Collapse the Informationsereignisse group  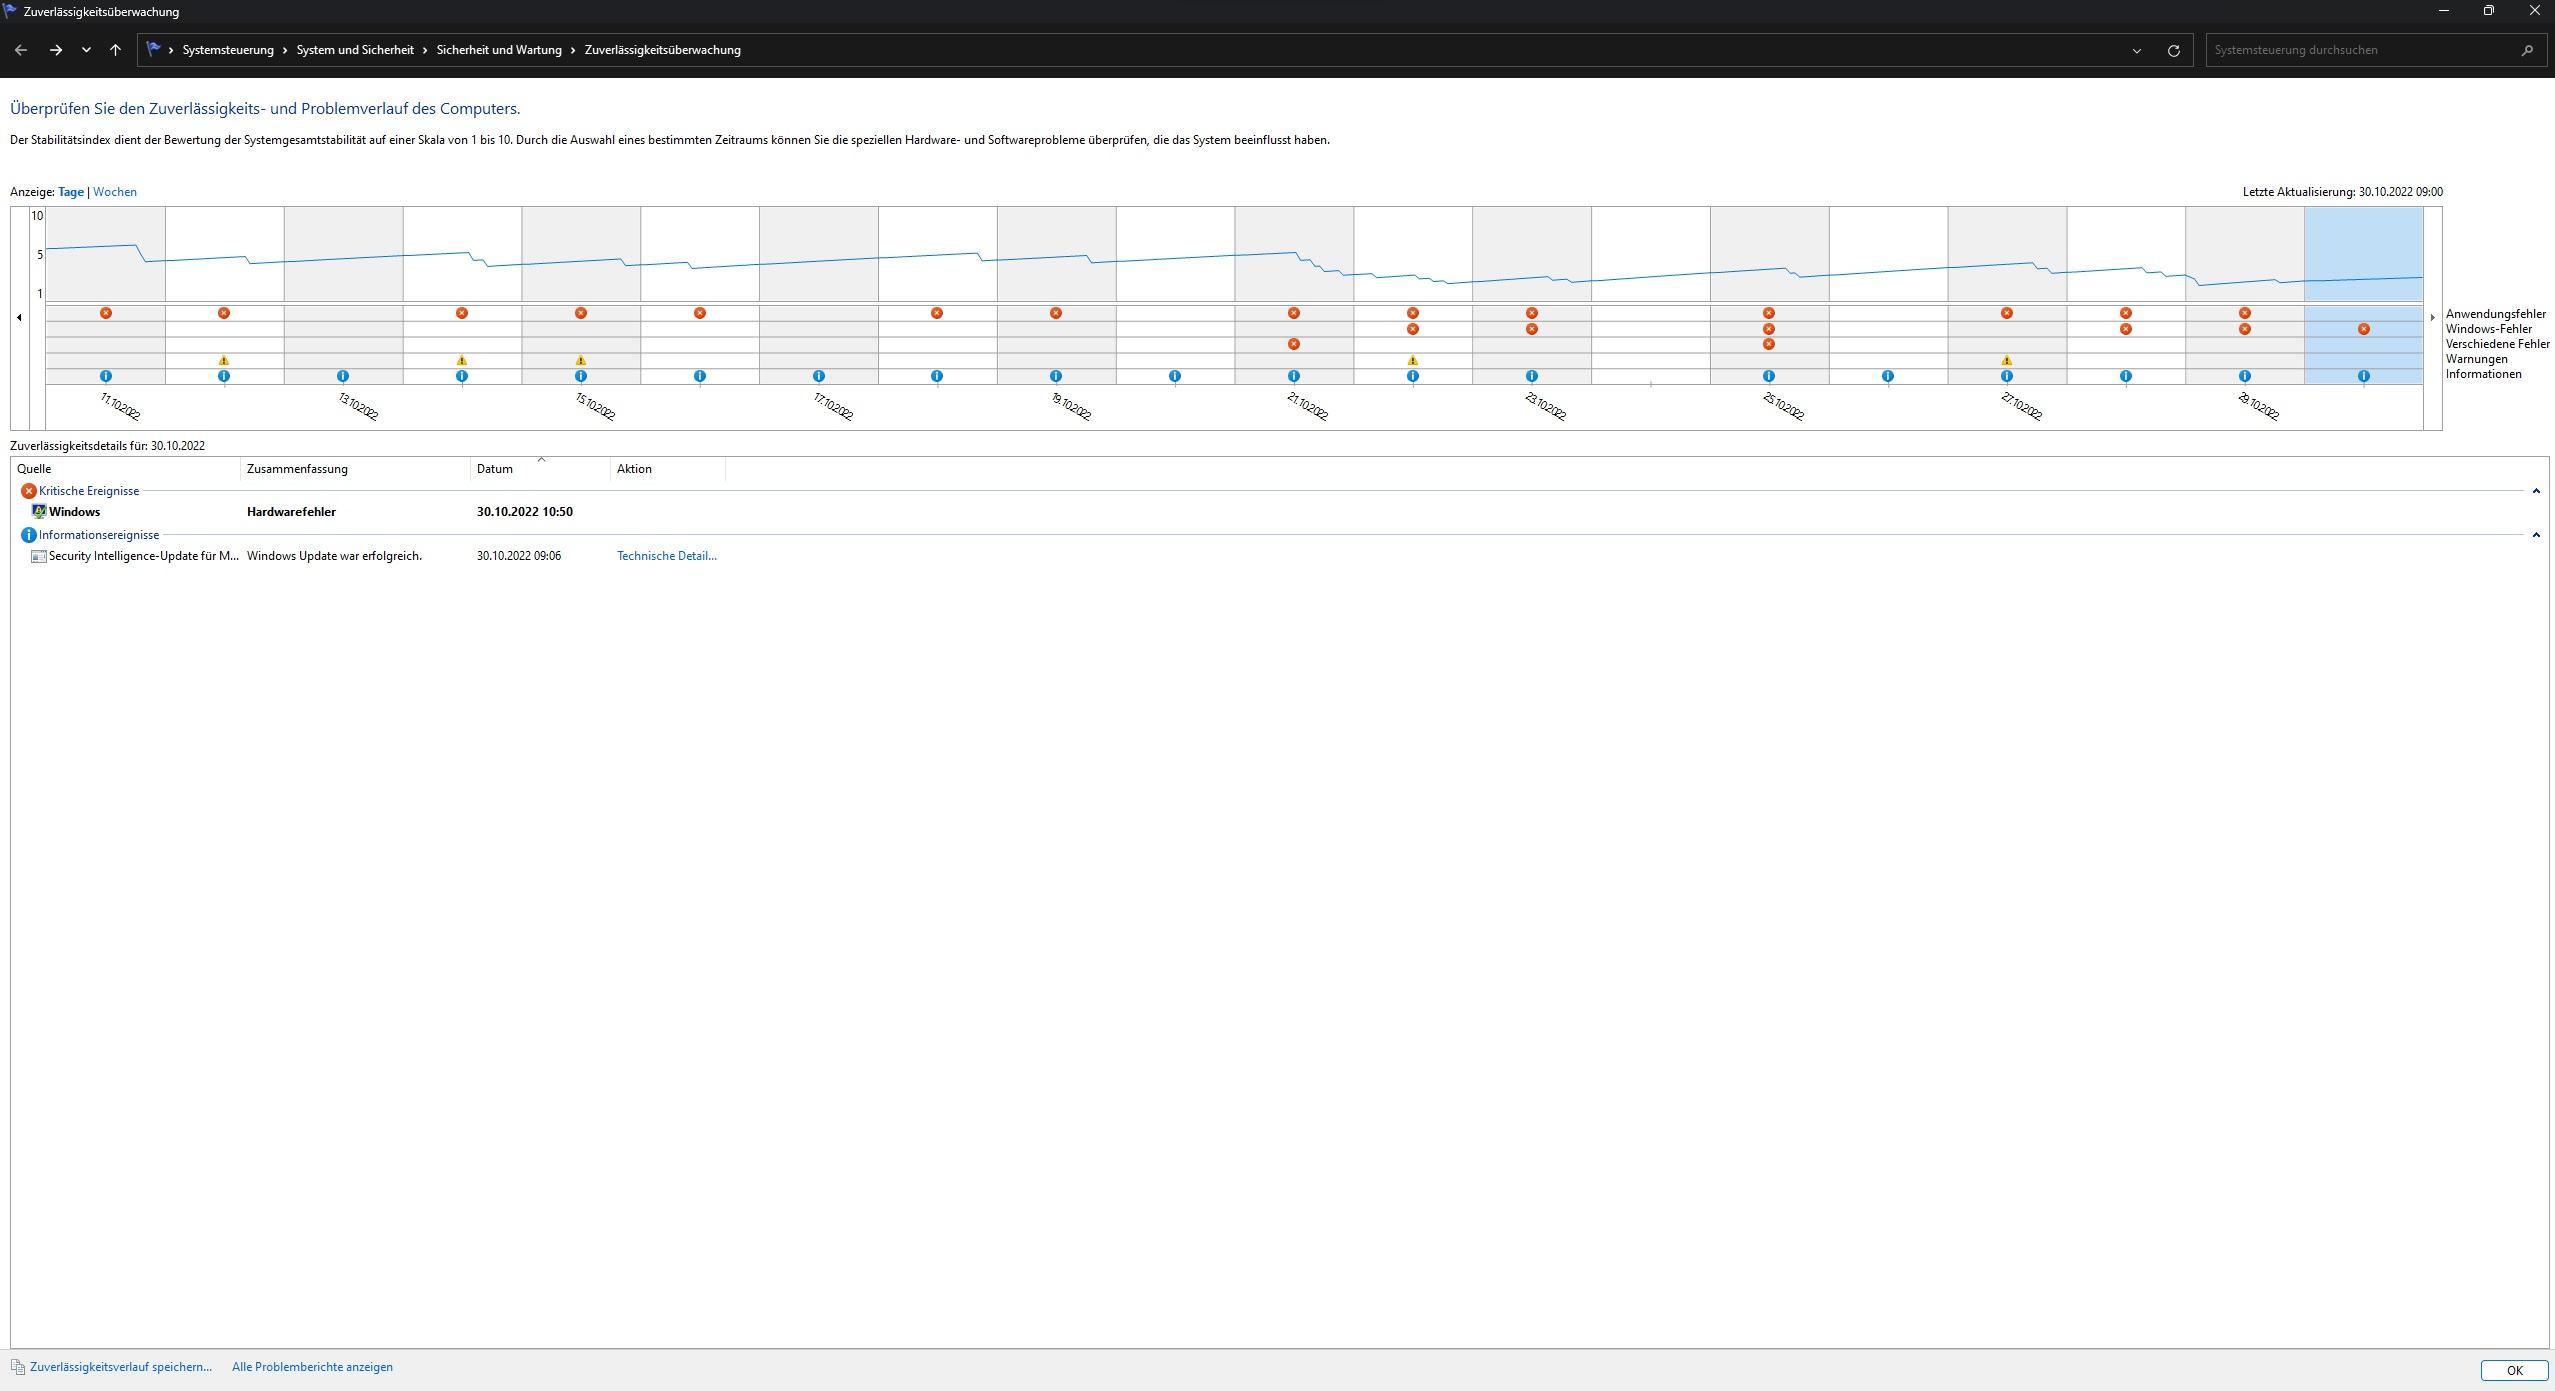2535,535
